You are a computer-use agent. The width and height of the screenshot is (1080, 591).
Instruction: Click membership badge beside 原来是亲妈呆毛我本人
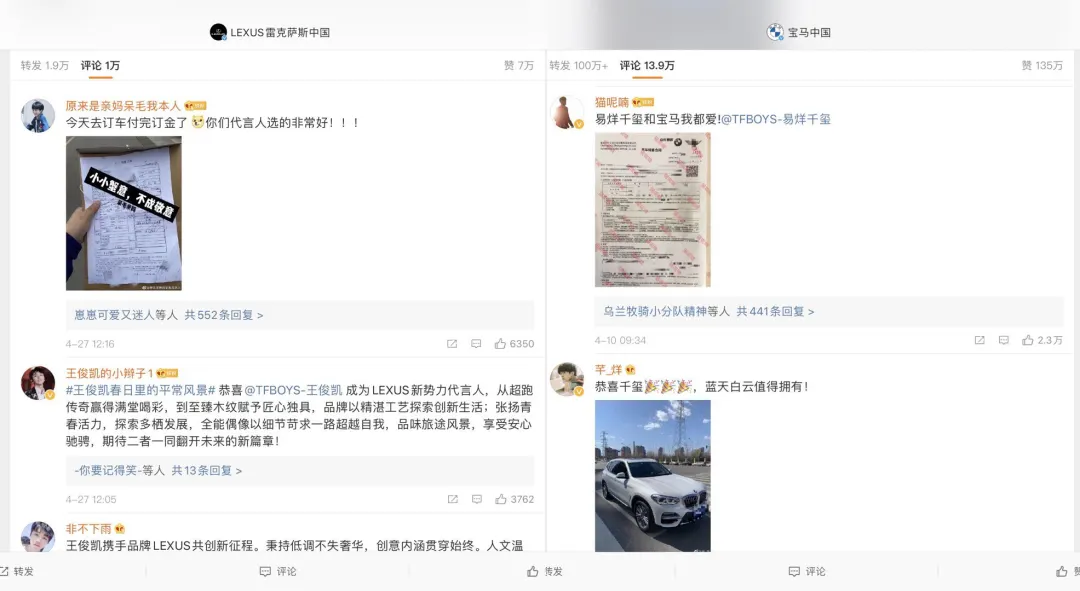pos(196,106)
